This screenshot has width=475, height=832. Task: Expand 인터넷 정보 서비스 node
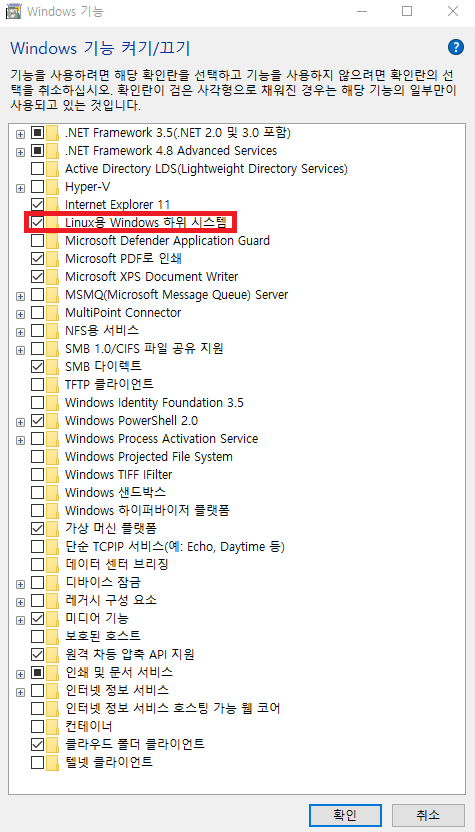tap(20, 691)
